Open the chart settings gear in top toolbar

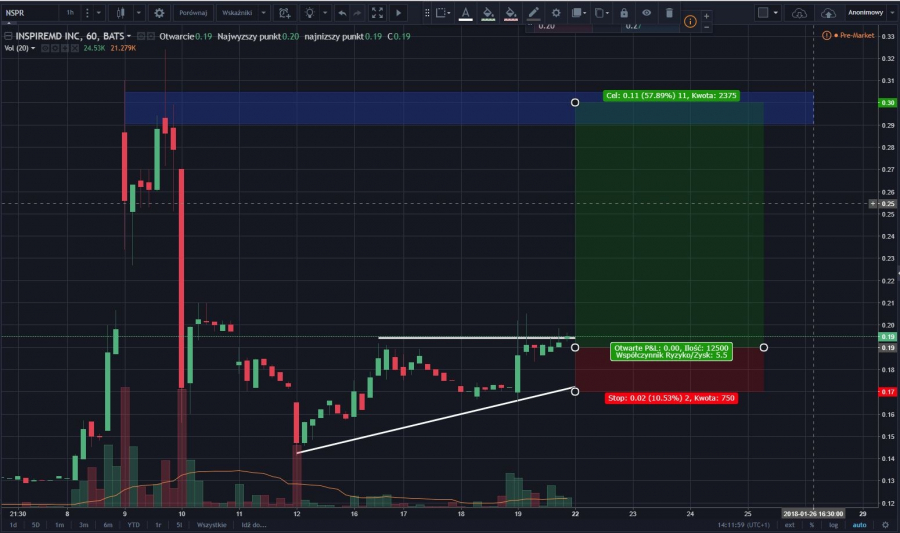[159, 13]
